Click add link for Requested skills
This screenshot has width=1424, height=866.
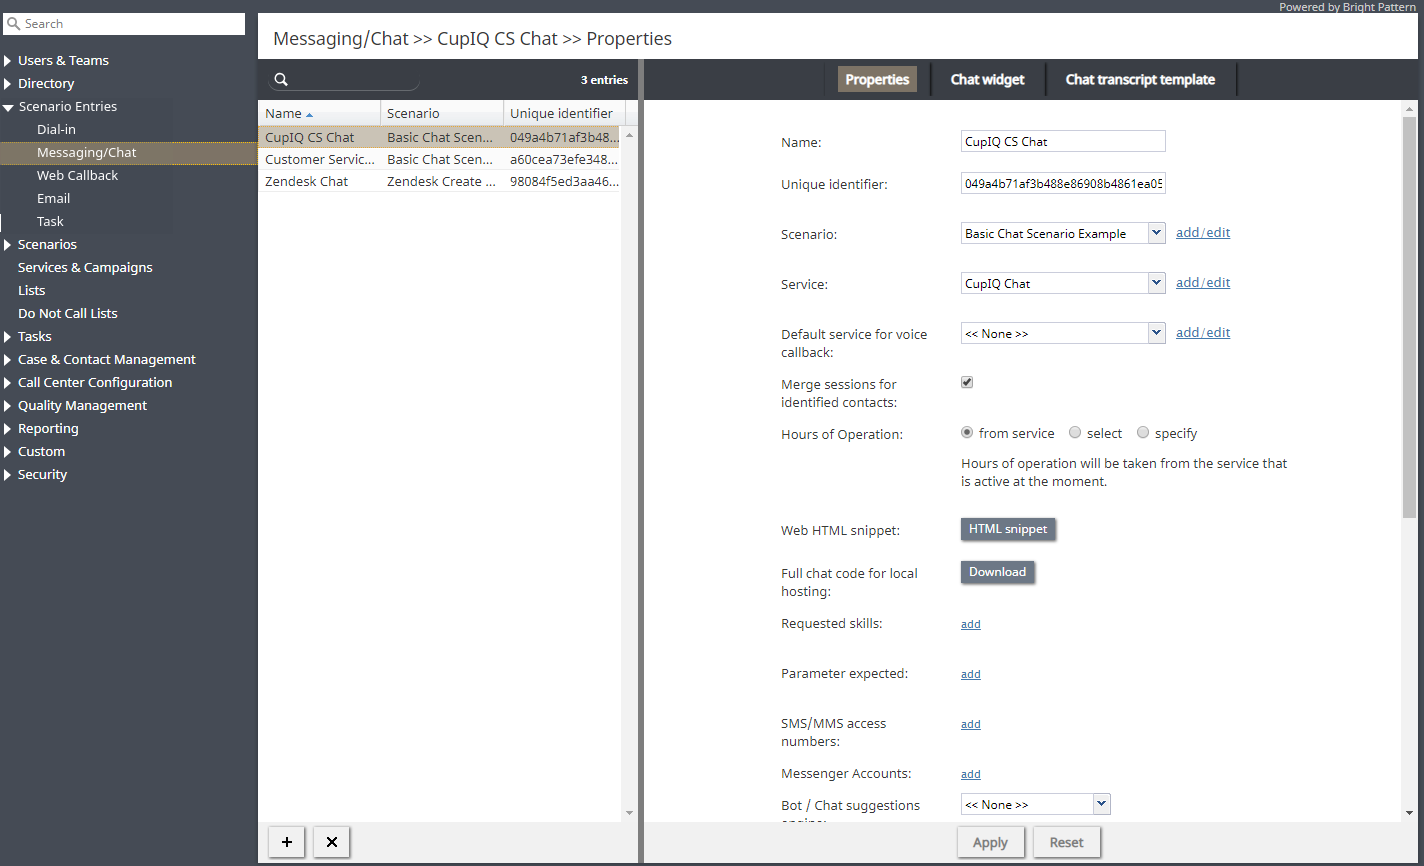coord(970,624)
